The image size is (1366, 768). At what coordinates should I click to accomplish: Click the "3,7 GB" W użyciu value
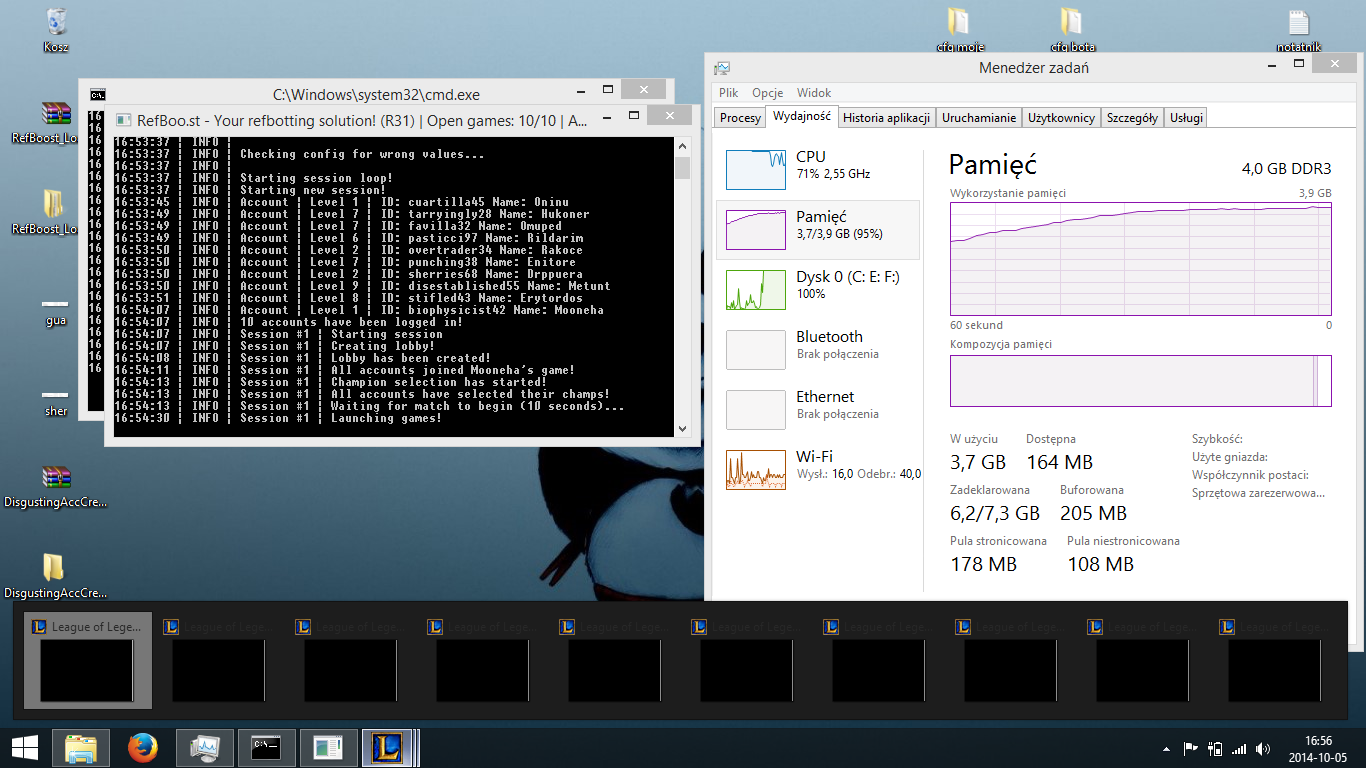(978, 462)
